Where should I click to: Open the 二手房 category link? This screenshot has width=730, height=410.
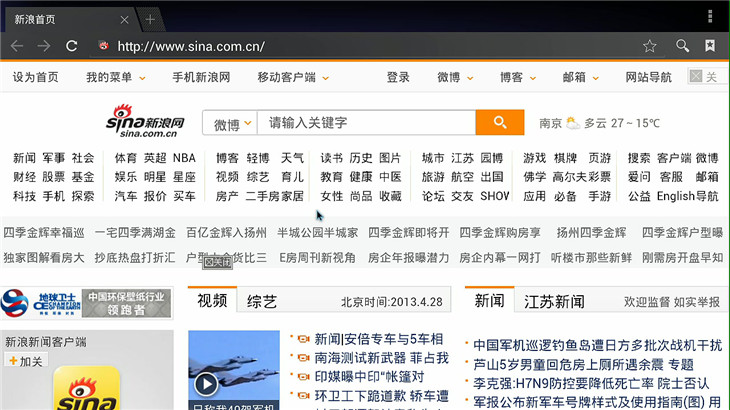(x=263, y=196)
